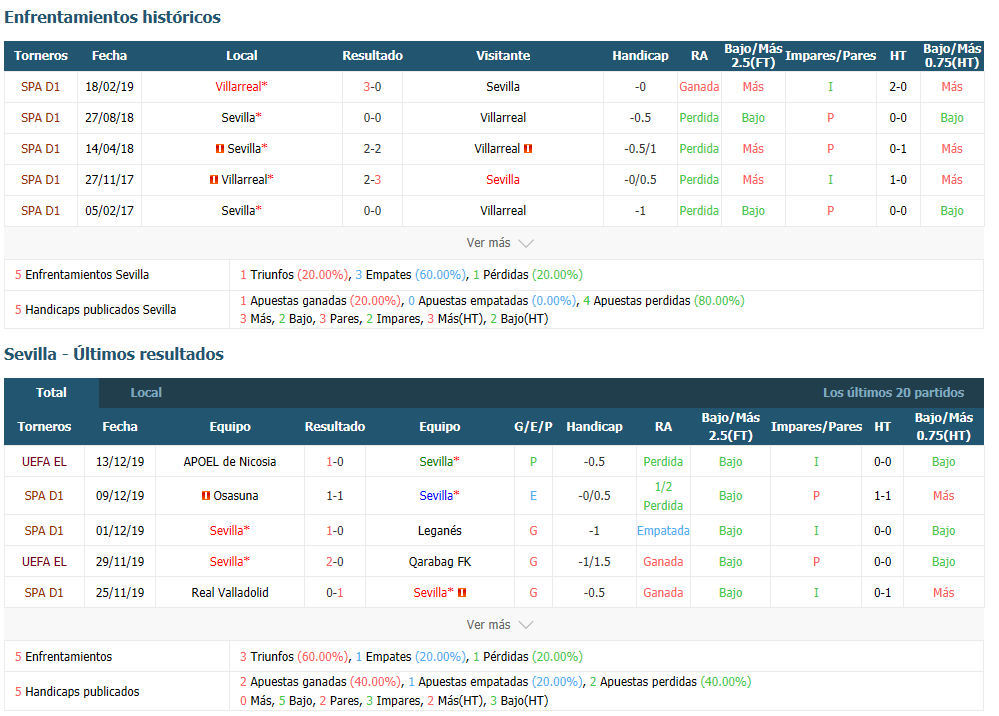Click HT score 1-1 in Osasuna row
Viewport: 999px width, 716px height.
point(882,496)
